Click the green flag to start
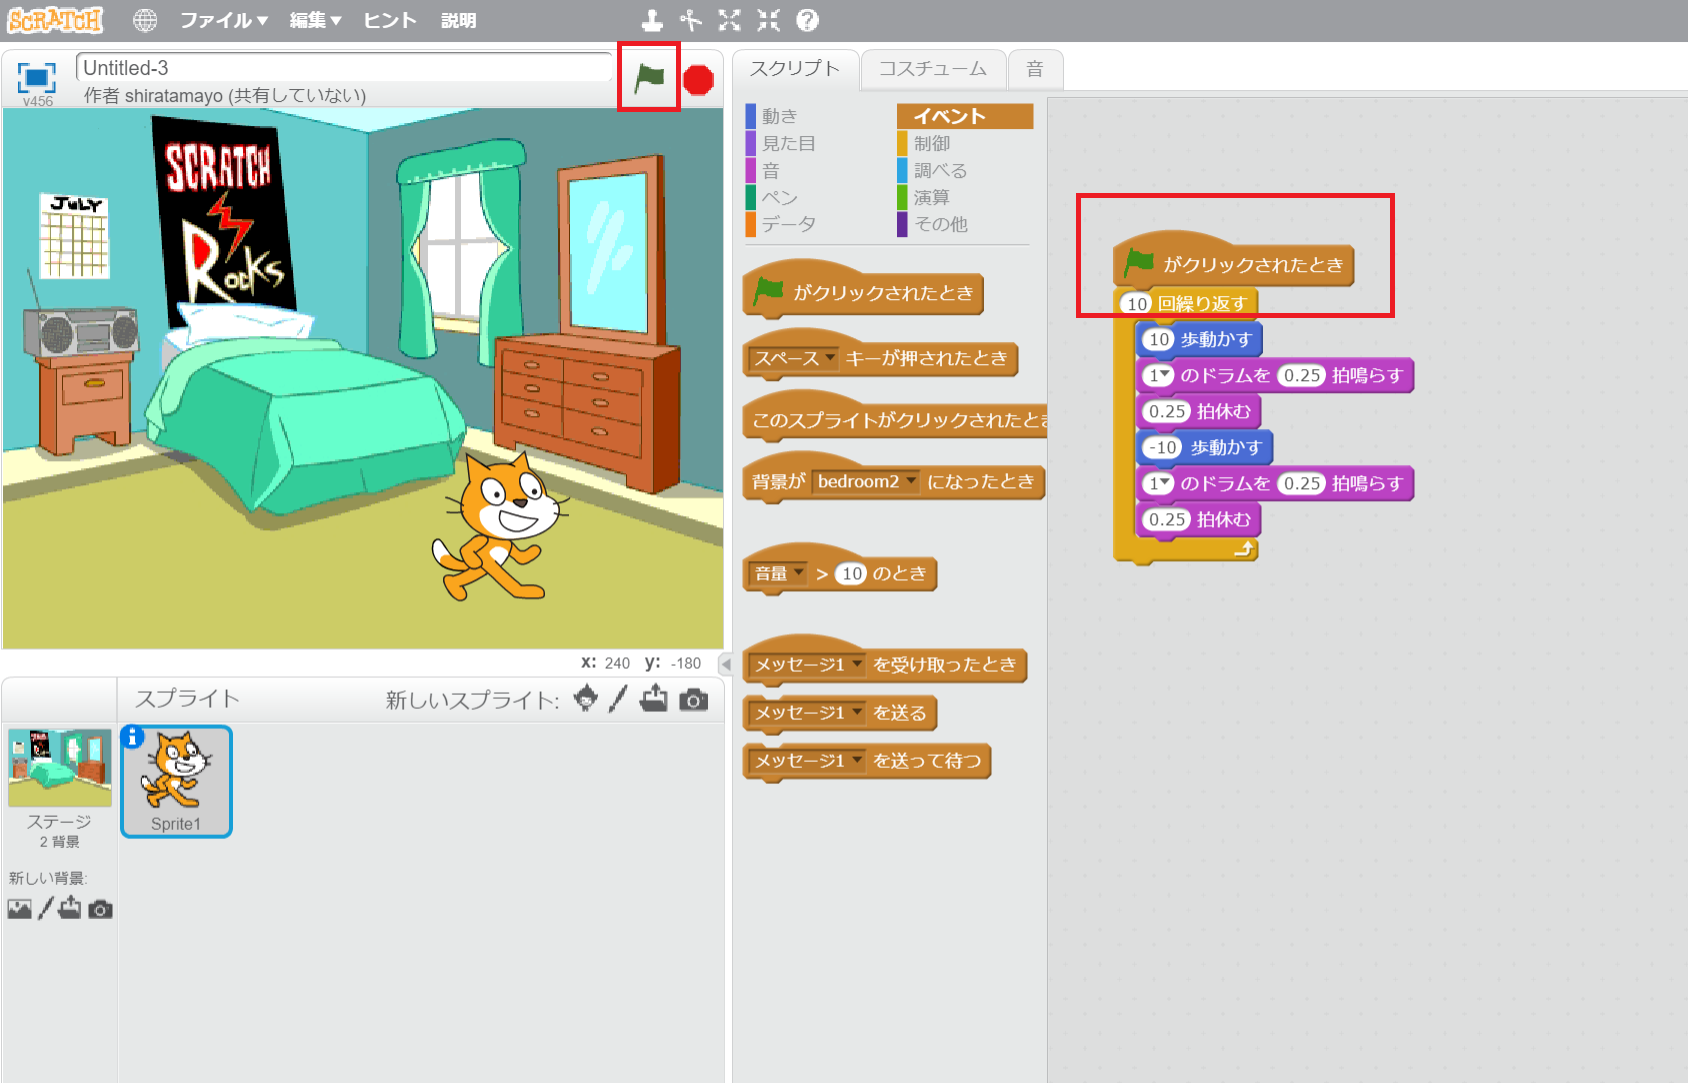This screenshot has height=1083, width=1688. pyautogui.click(x=650, y=77)
